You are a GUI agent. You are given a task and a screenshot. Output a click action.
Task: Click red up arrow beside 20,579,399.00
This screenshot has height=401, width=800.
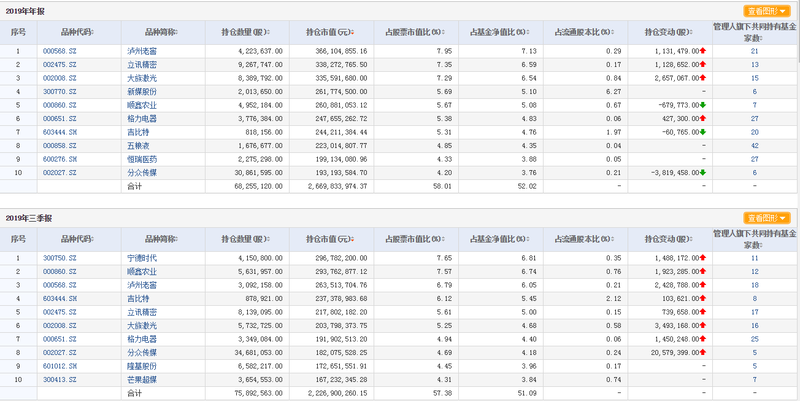[x=703, y=353]
